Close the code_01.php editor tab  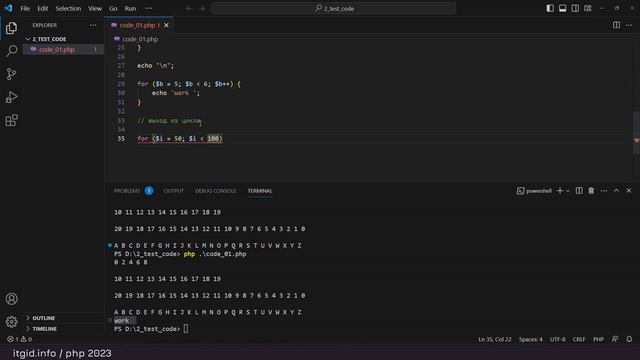click(166, 25)
